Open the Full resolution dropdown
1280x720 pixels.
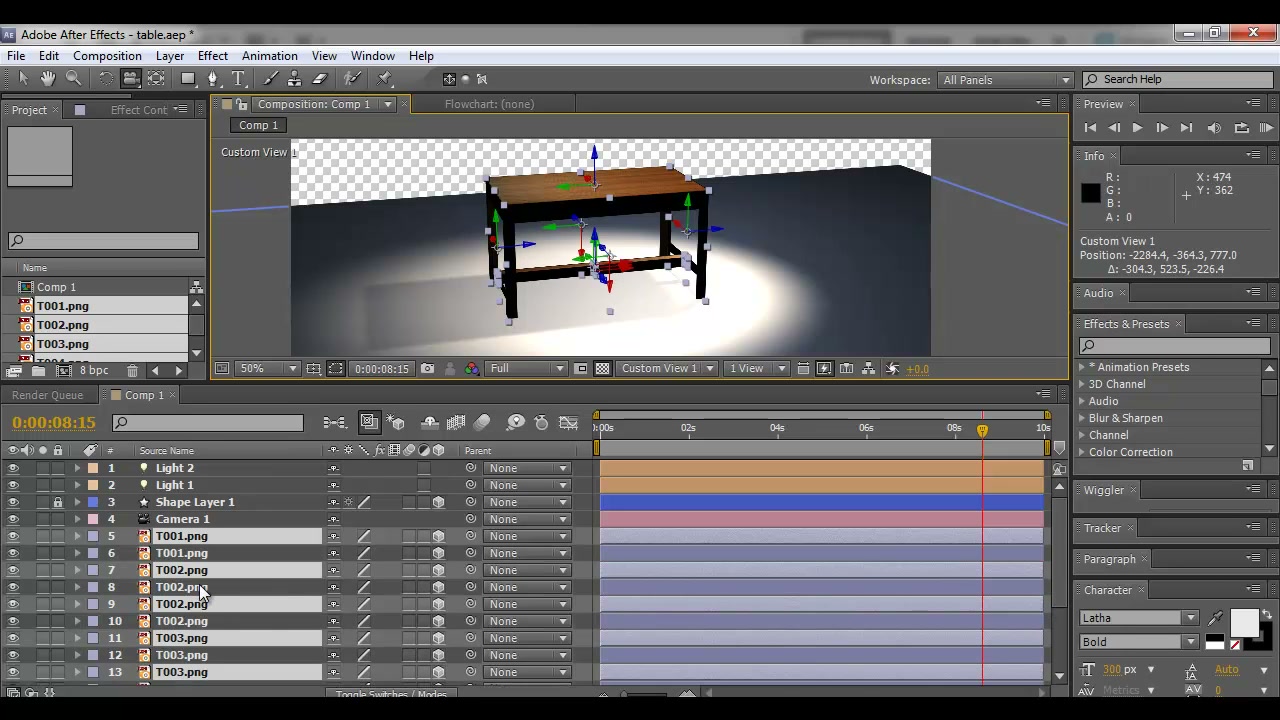[528, 369]
